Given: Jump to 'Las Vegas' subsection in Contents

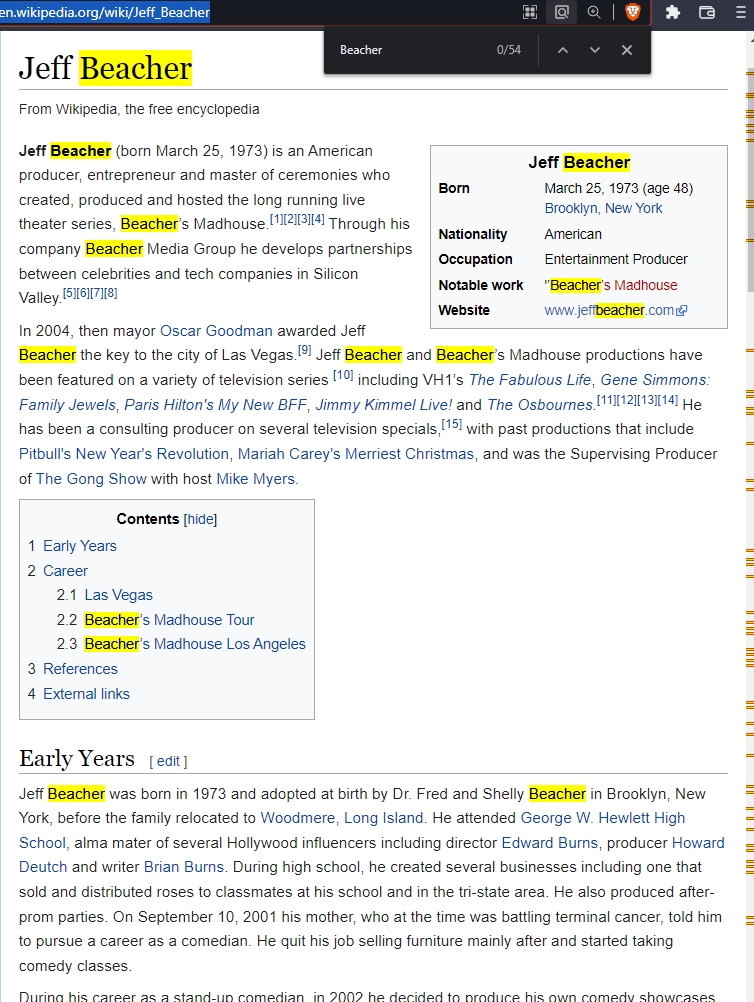Looking at the screenshot, I should coord(118,595).
